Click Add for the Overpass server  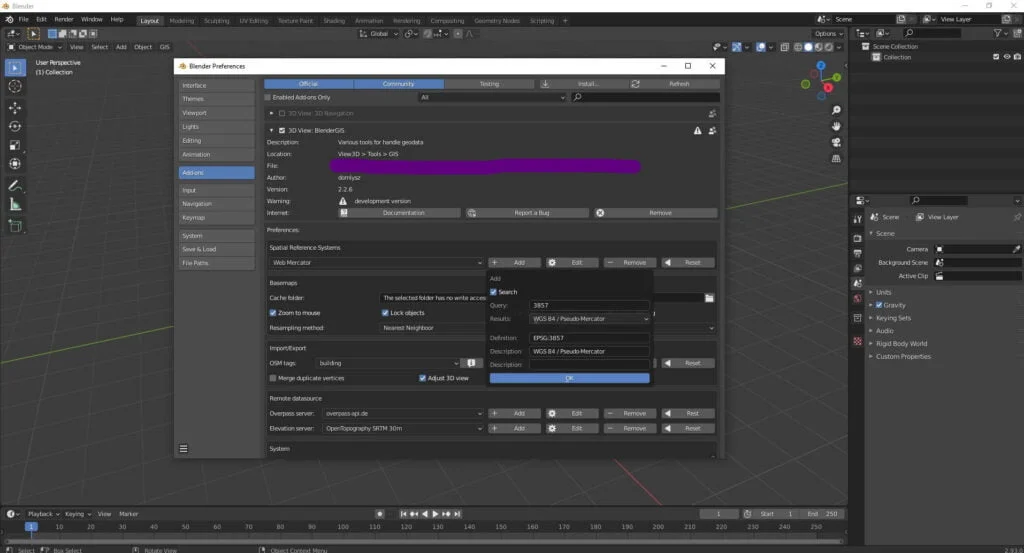point(515,413)
